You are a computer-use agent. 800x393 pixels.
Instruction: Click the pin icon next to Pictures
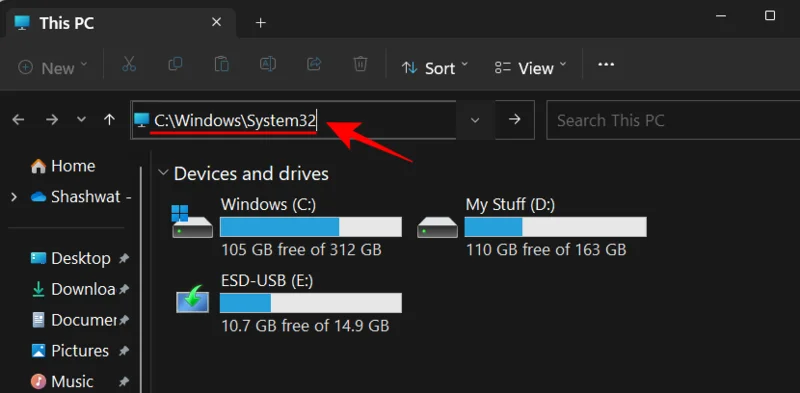124,351
